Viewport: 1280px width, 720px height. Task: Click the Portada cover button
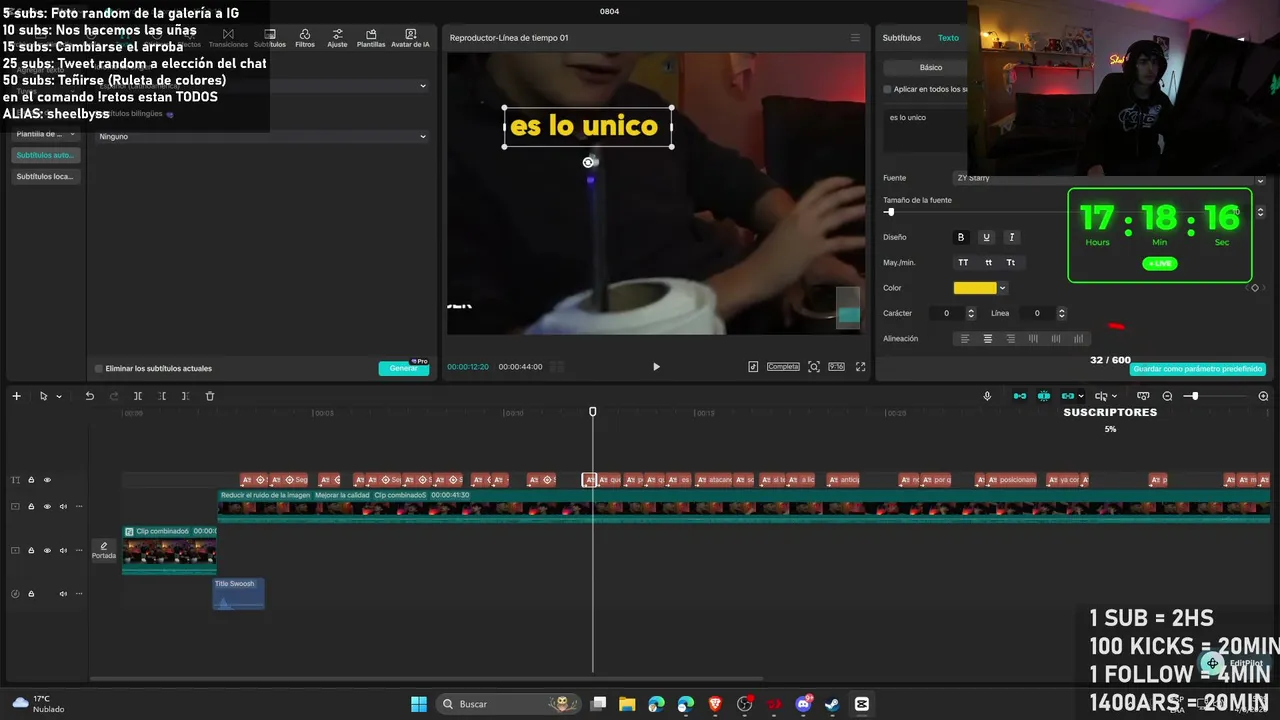point(104,551)
